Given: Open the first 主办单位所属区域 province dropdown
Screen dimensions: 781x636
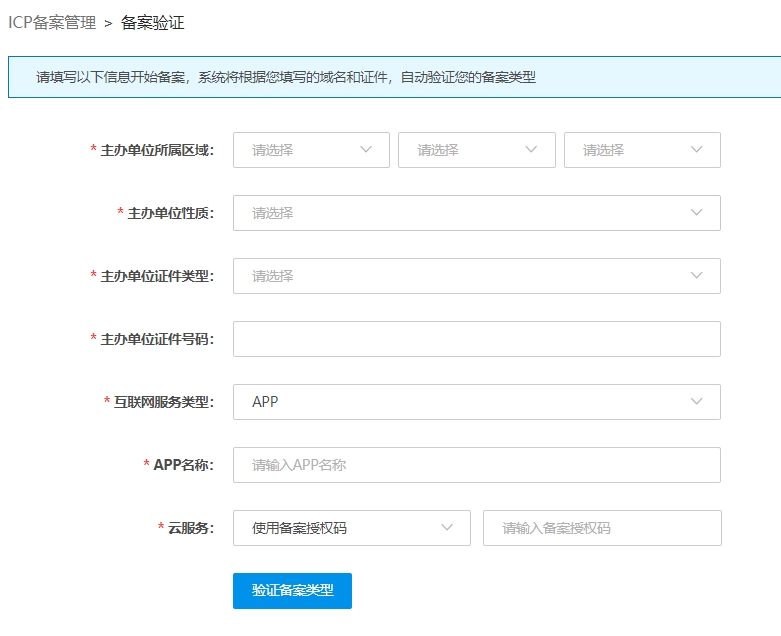Looking at the screenshot, I should click(300, 150).
